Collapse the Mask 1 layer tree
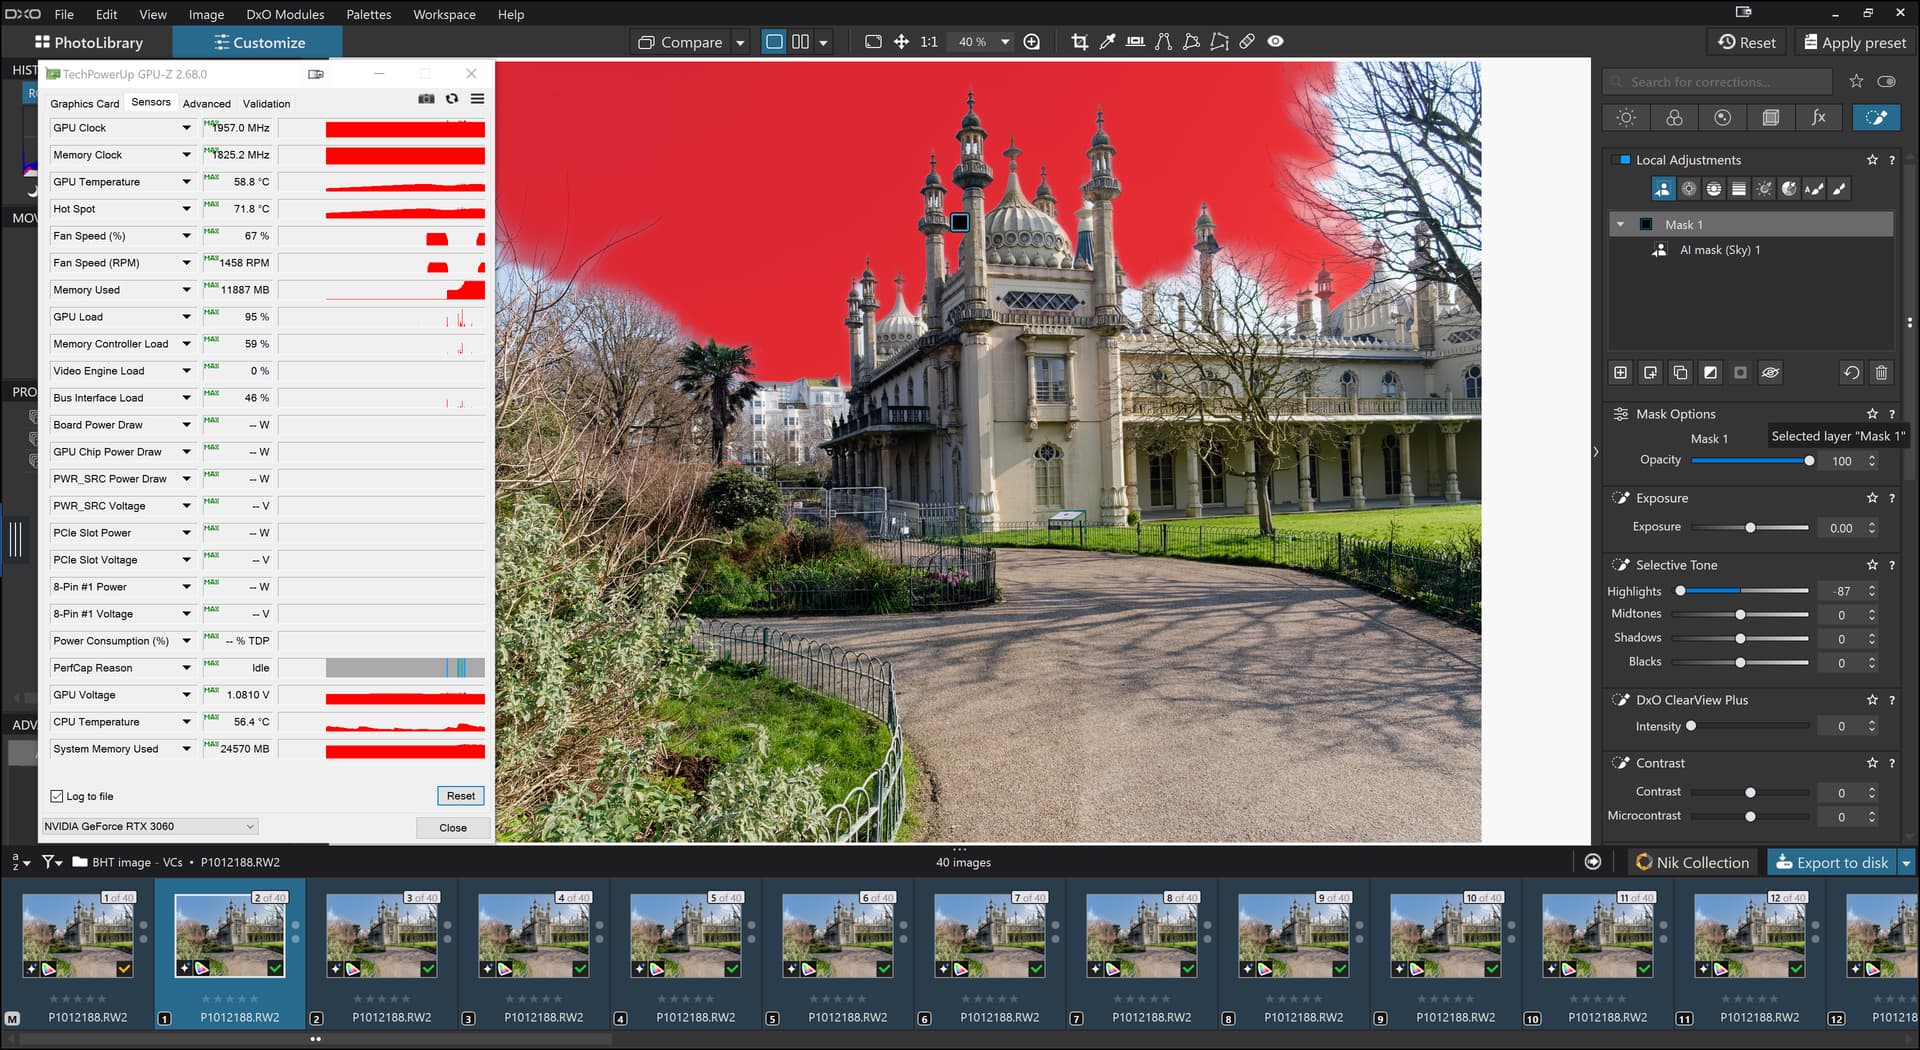The height and width of the screenshot is (1050, 1920). click(x=1620, y=225)
